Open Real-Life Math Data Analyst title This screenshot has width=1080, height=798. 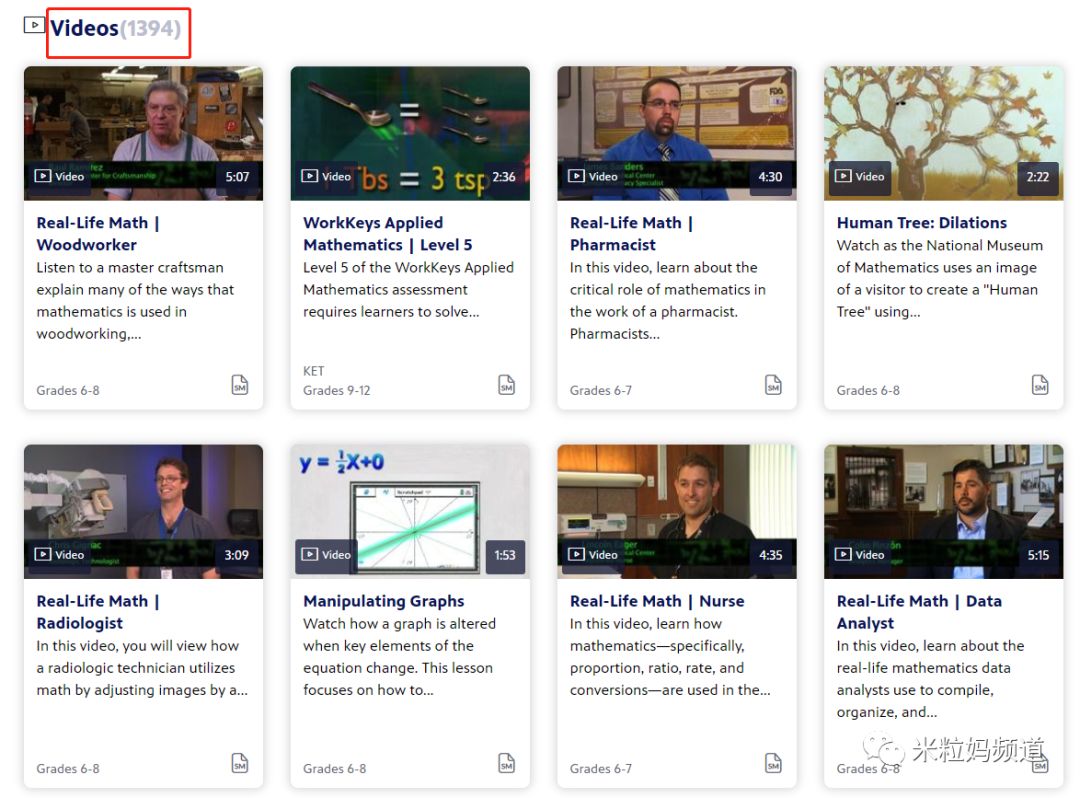(920, 612)
